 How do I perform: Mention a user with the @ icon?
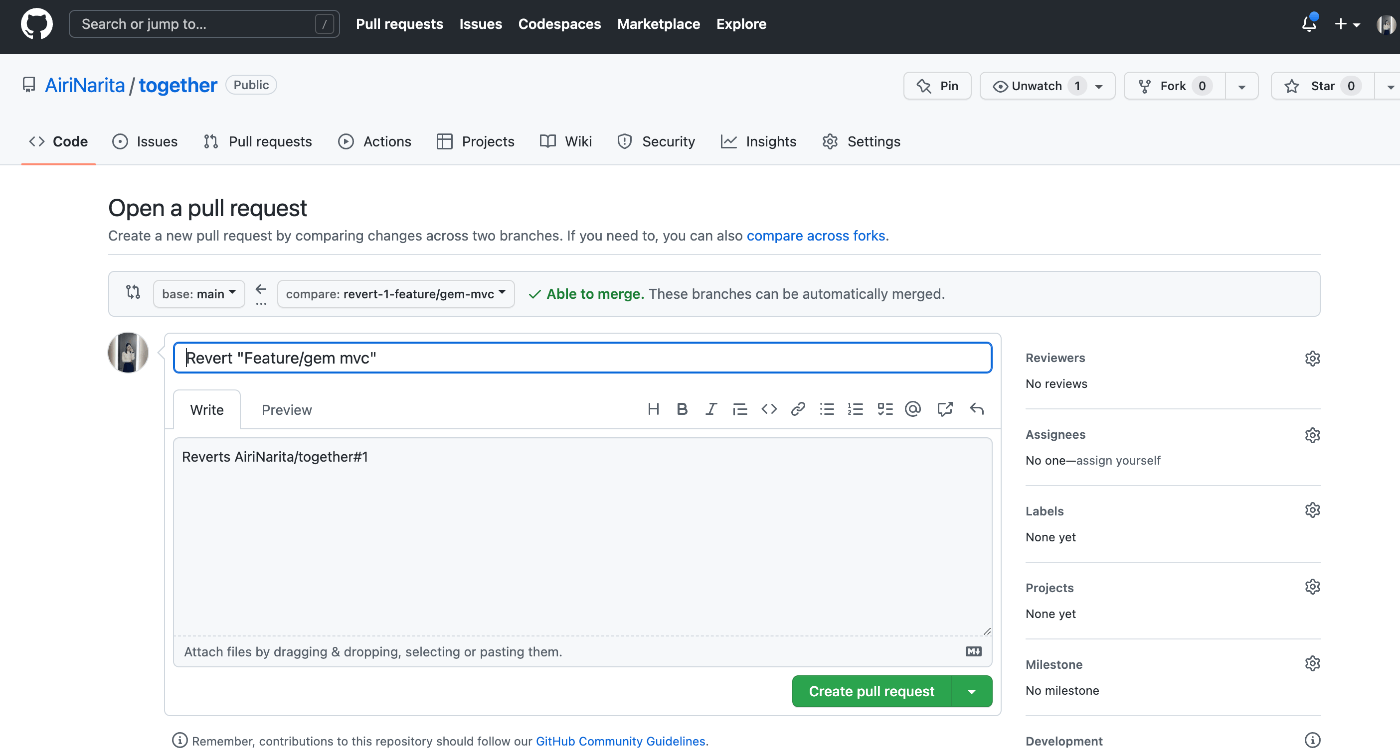pyautogui.click(x=913, y=409)
